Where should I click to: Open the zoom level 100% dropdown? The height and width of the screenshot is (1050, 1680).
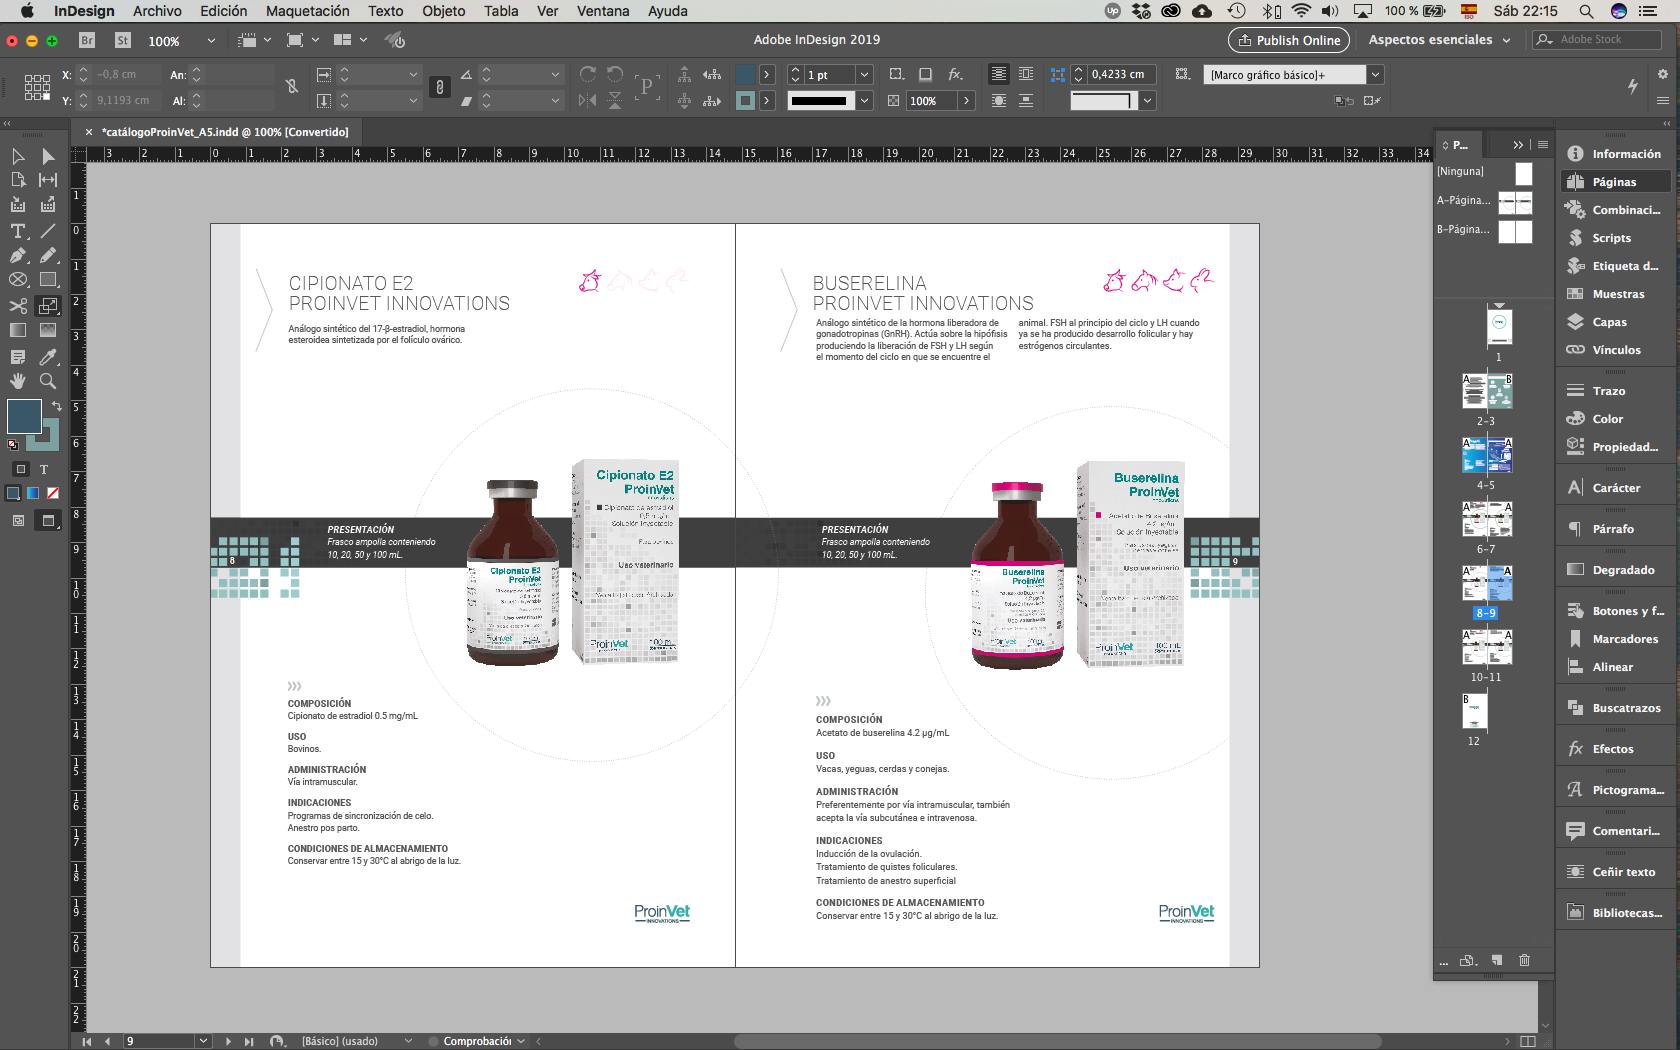(211, 41)
